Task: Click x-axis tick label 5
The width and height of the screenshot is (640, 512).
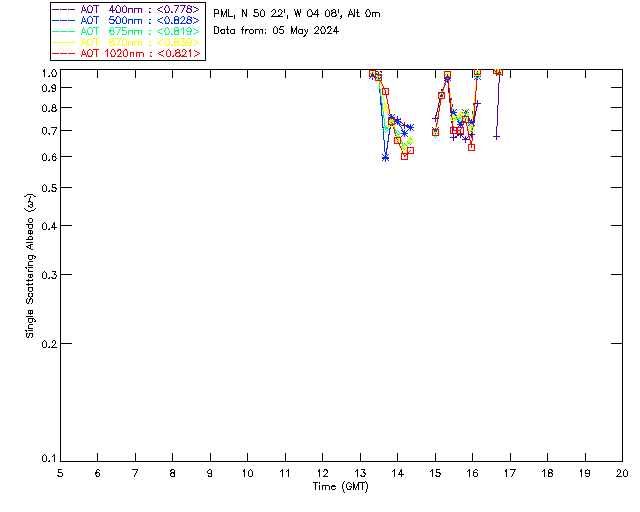Action: (60, 472)
